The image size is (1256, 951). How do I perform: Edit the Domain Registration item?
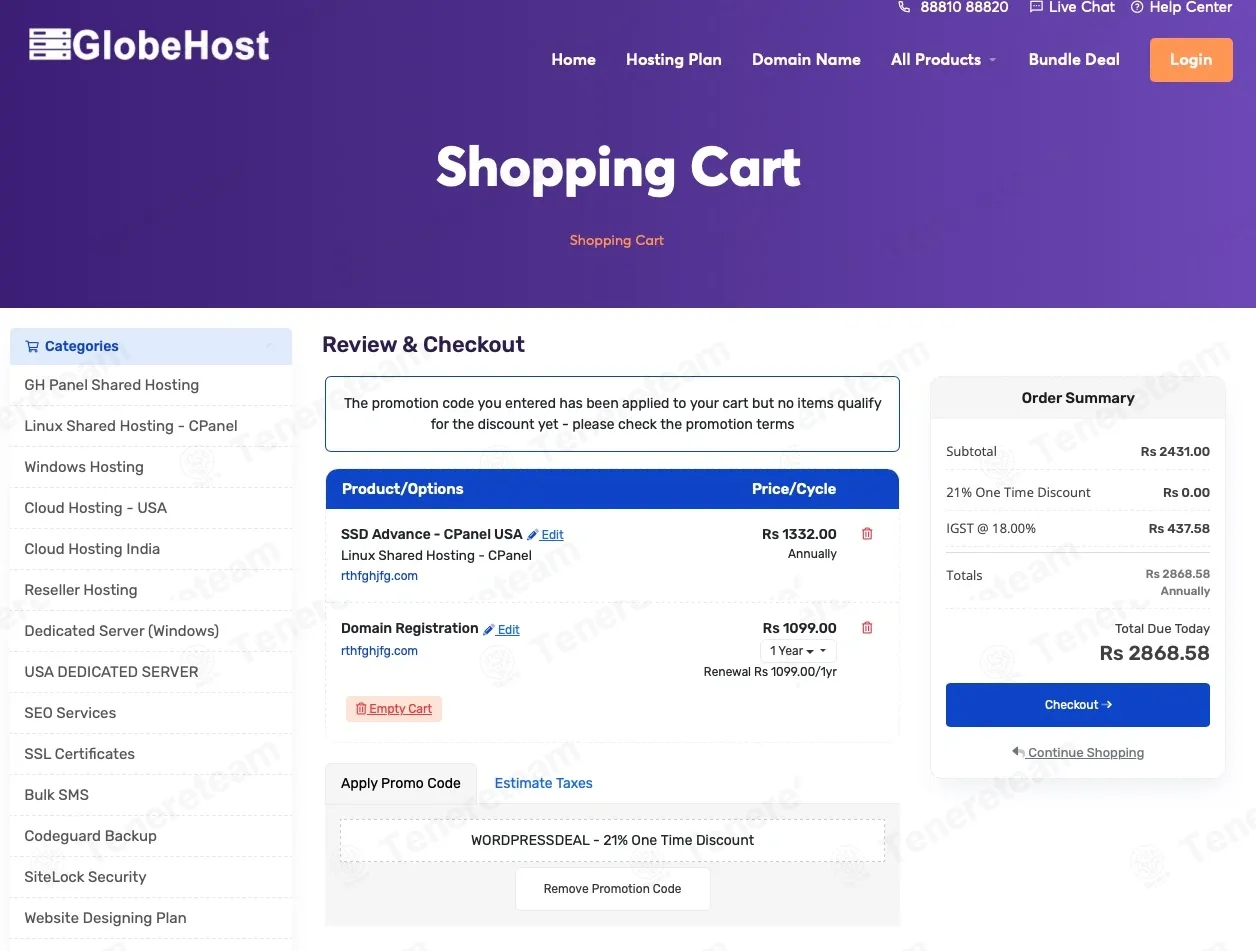click(x=502, y=630)
